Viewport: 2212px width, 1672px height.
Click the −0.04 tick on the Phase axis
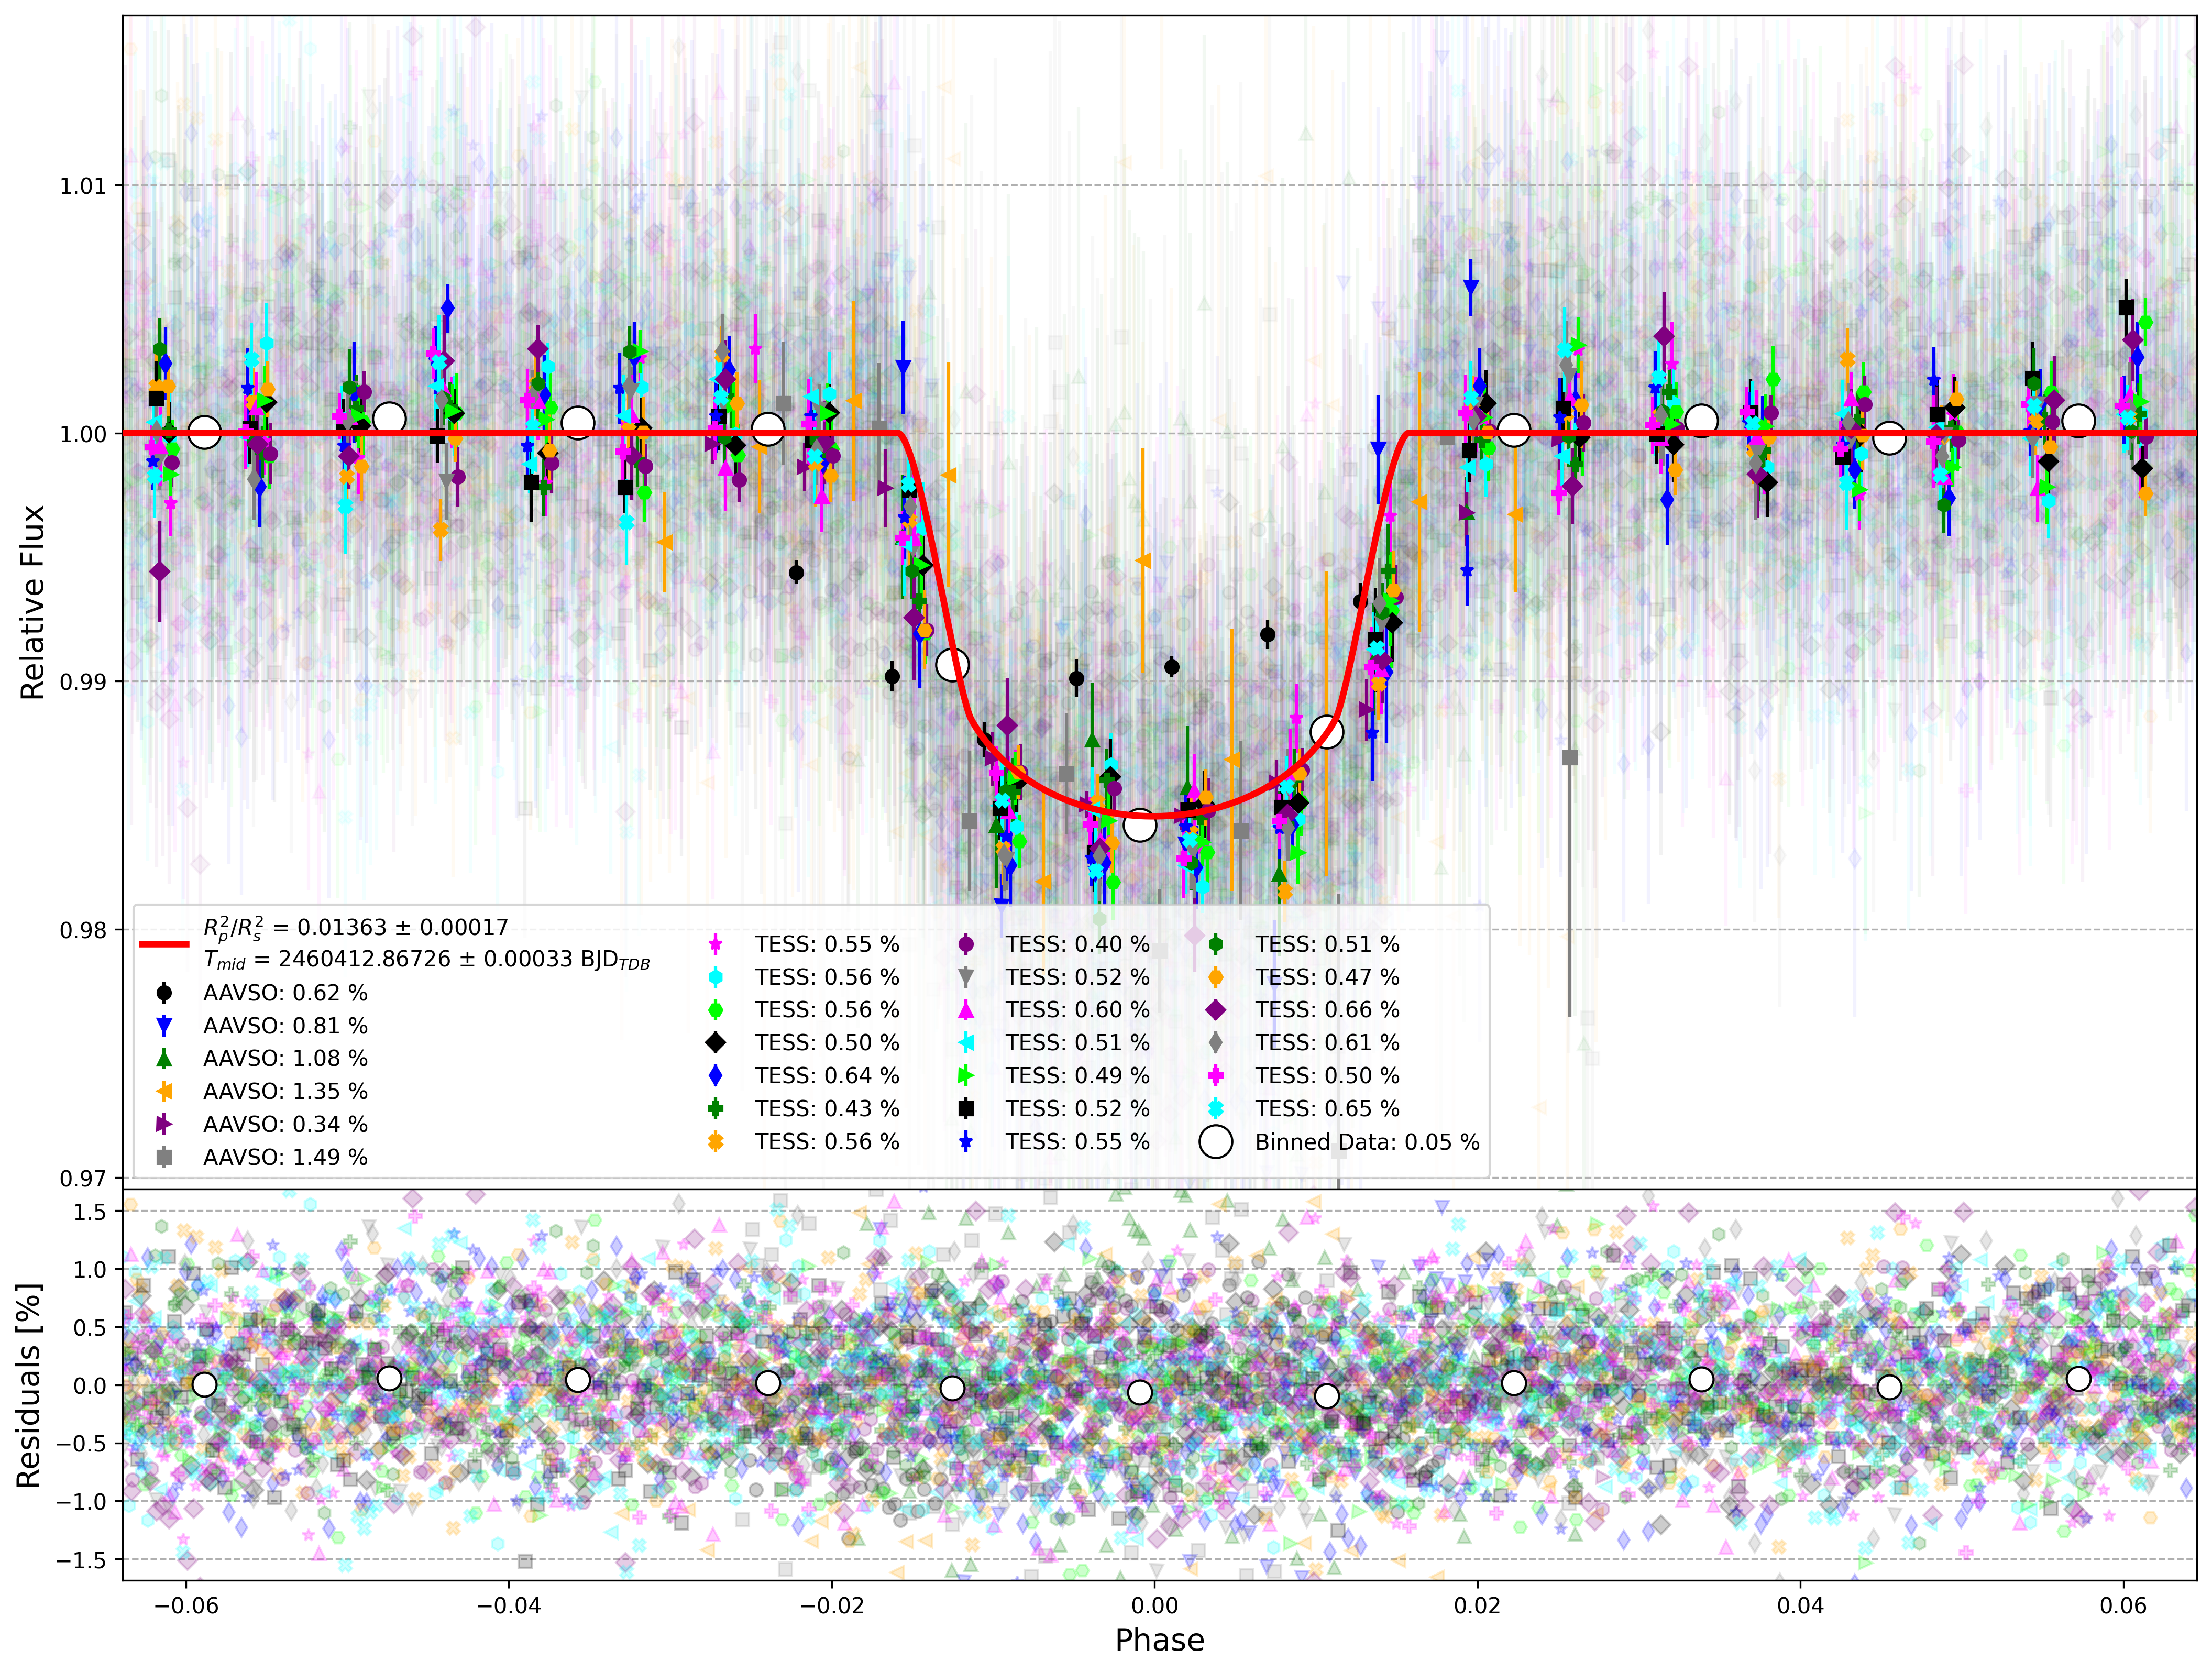tap(508, 1606)
